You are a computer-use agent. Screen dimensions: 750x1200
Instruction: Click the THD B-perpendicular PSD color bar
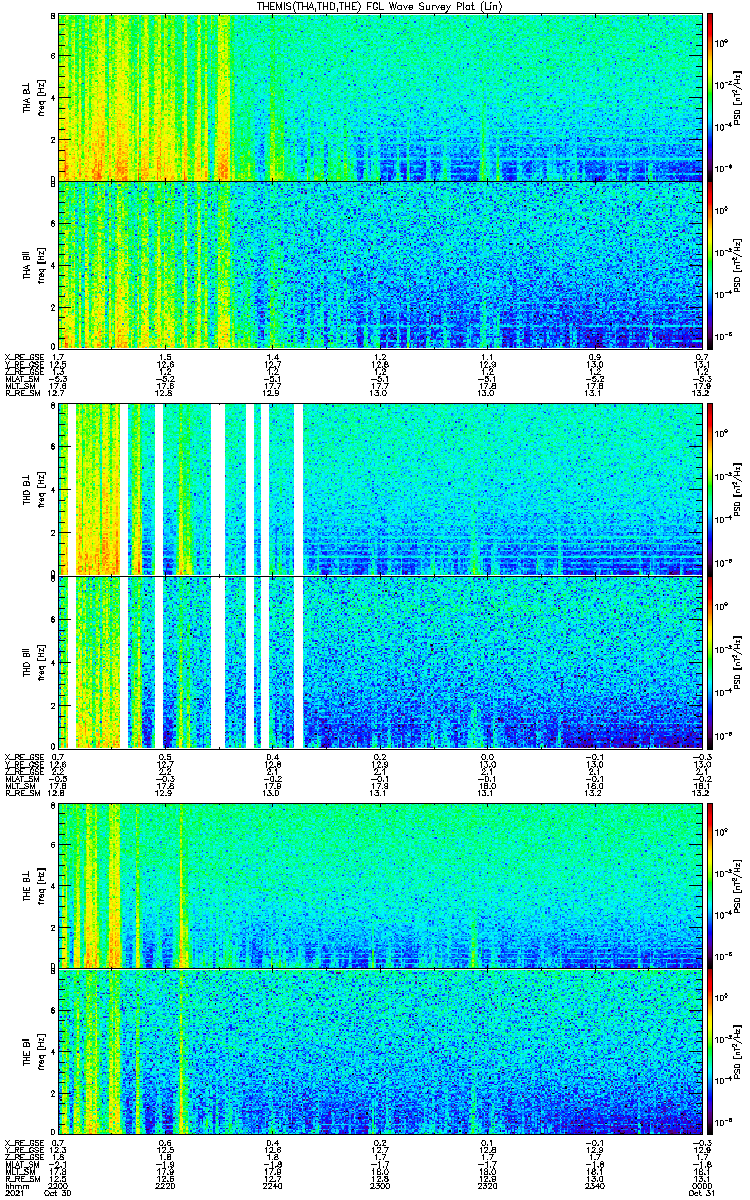[710, 490]
